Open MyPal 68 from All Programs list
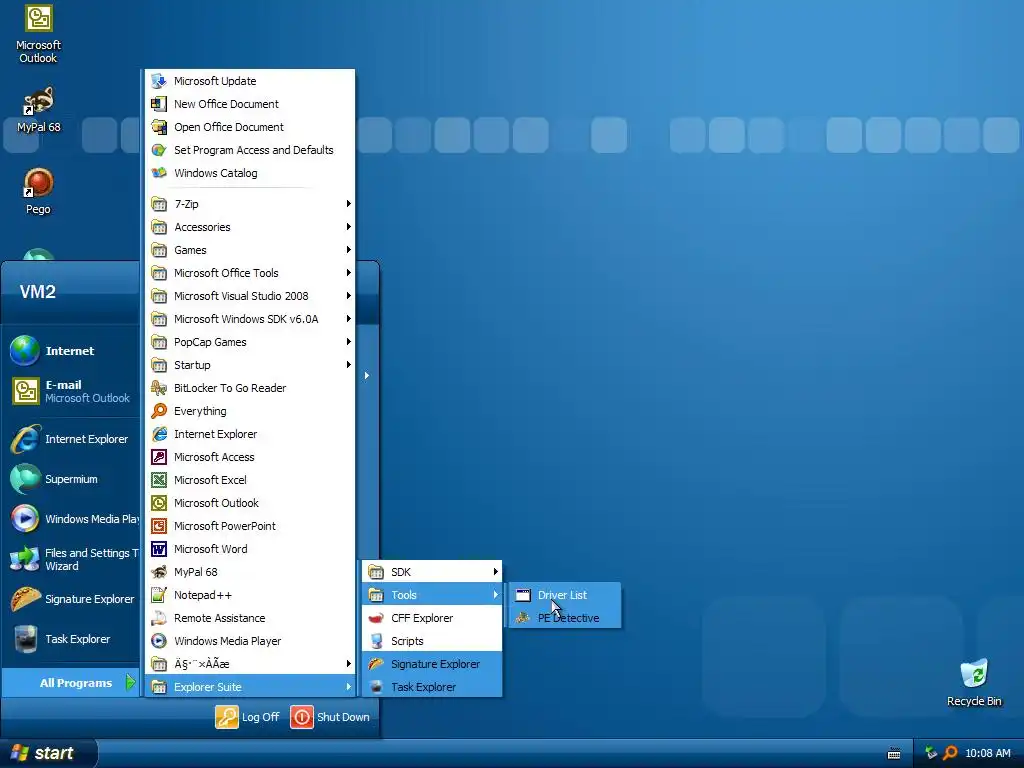This screenshot has width=1024, height=768. 251,571
